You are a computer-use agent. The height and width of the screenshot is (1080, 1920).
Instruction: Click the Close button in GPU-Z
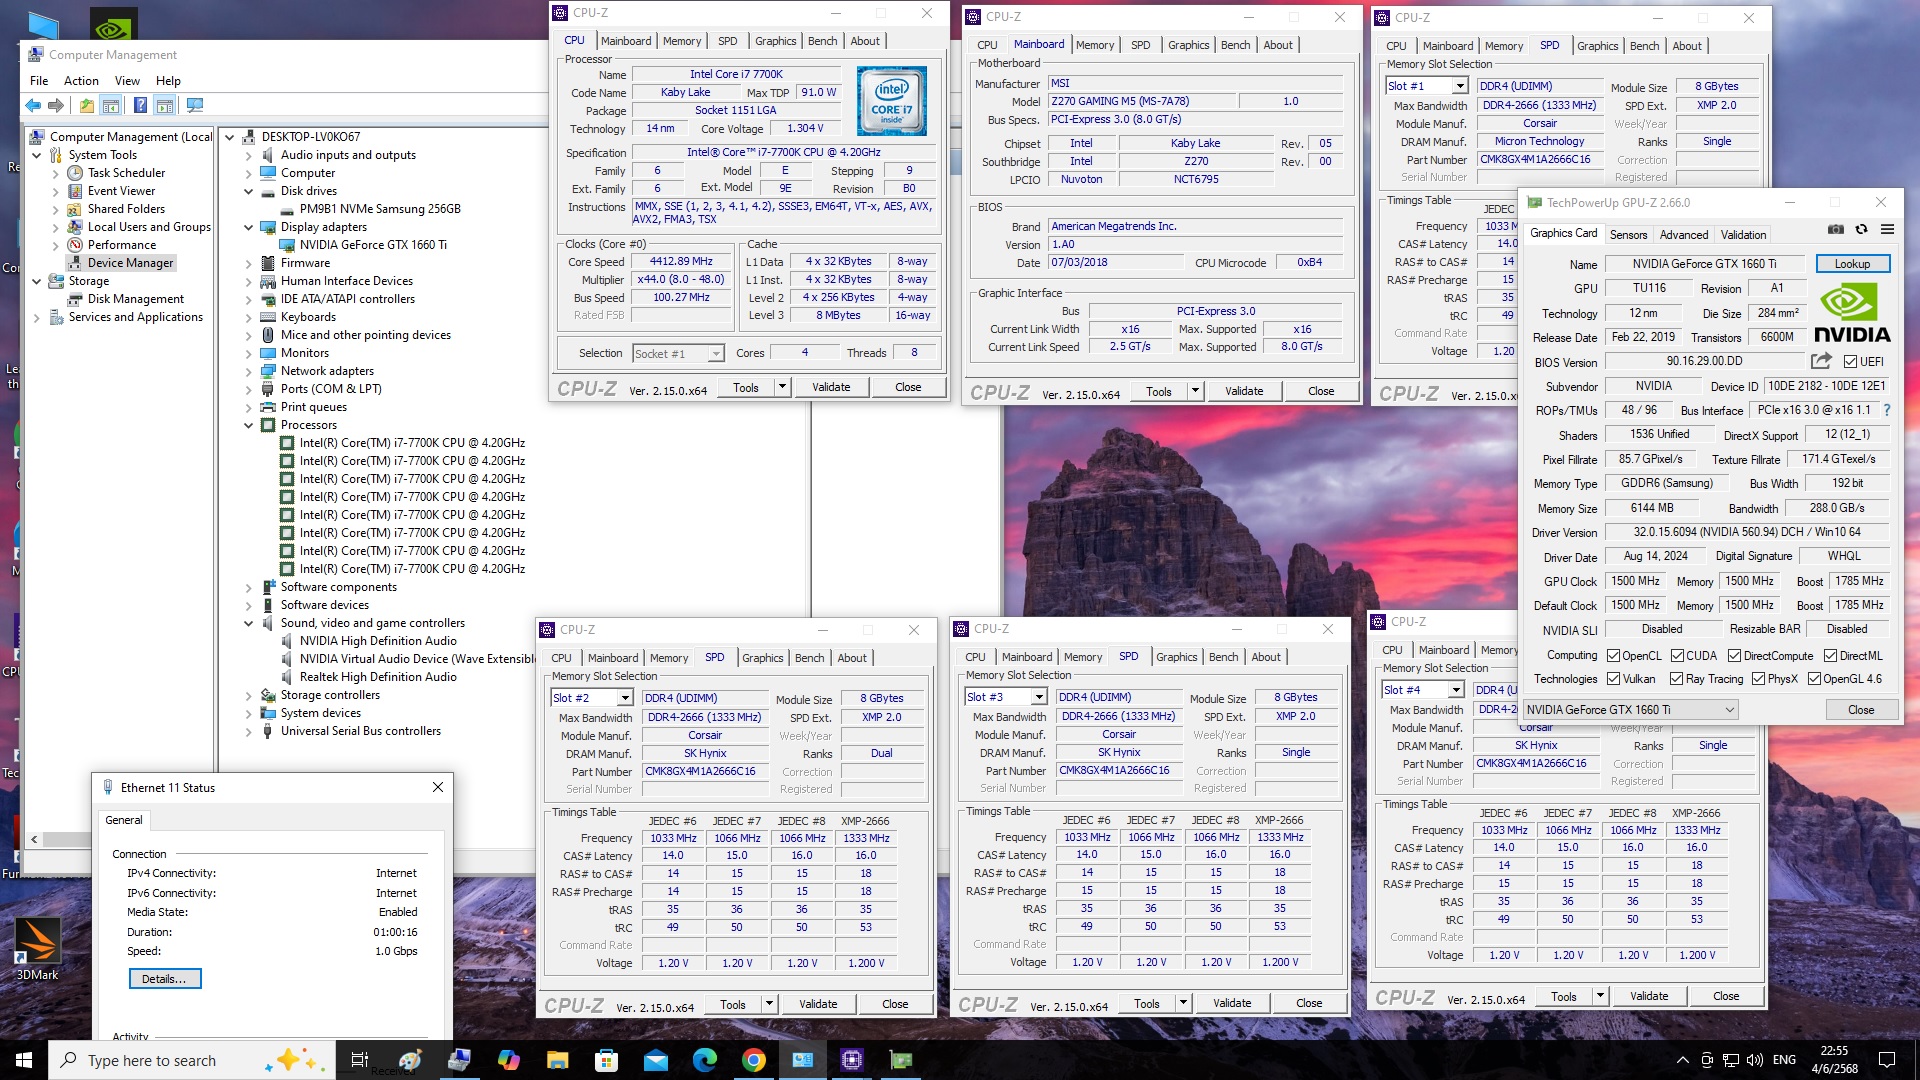[1861, 709]
